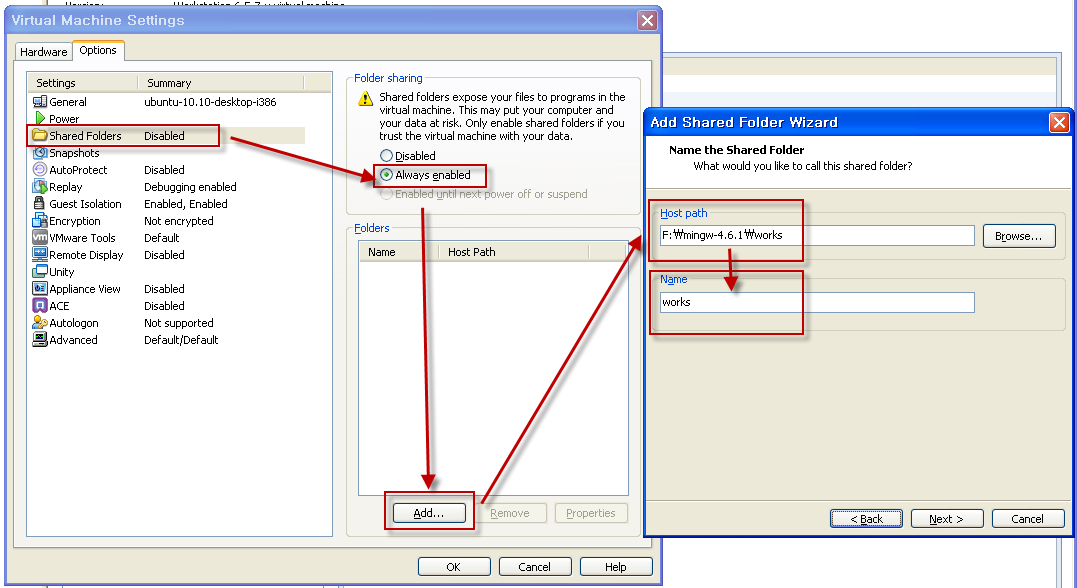Select the Disabled folder sharing option

point(408,156)
